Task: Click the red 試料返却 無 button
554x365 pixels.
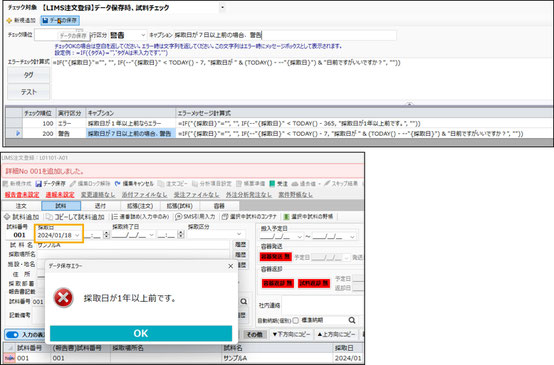Action: click(x=314, y=283)
